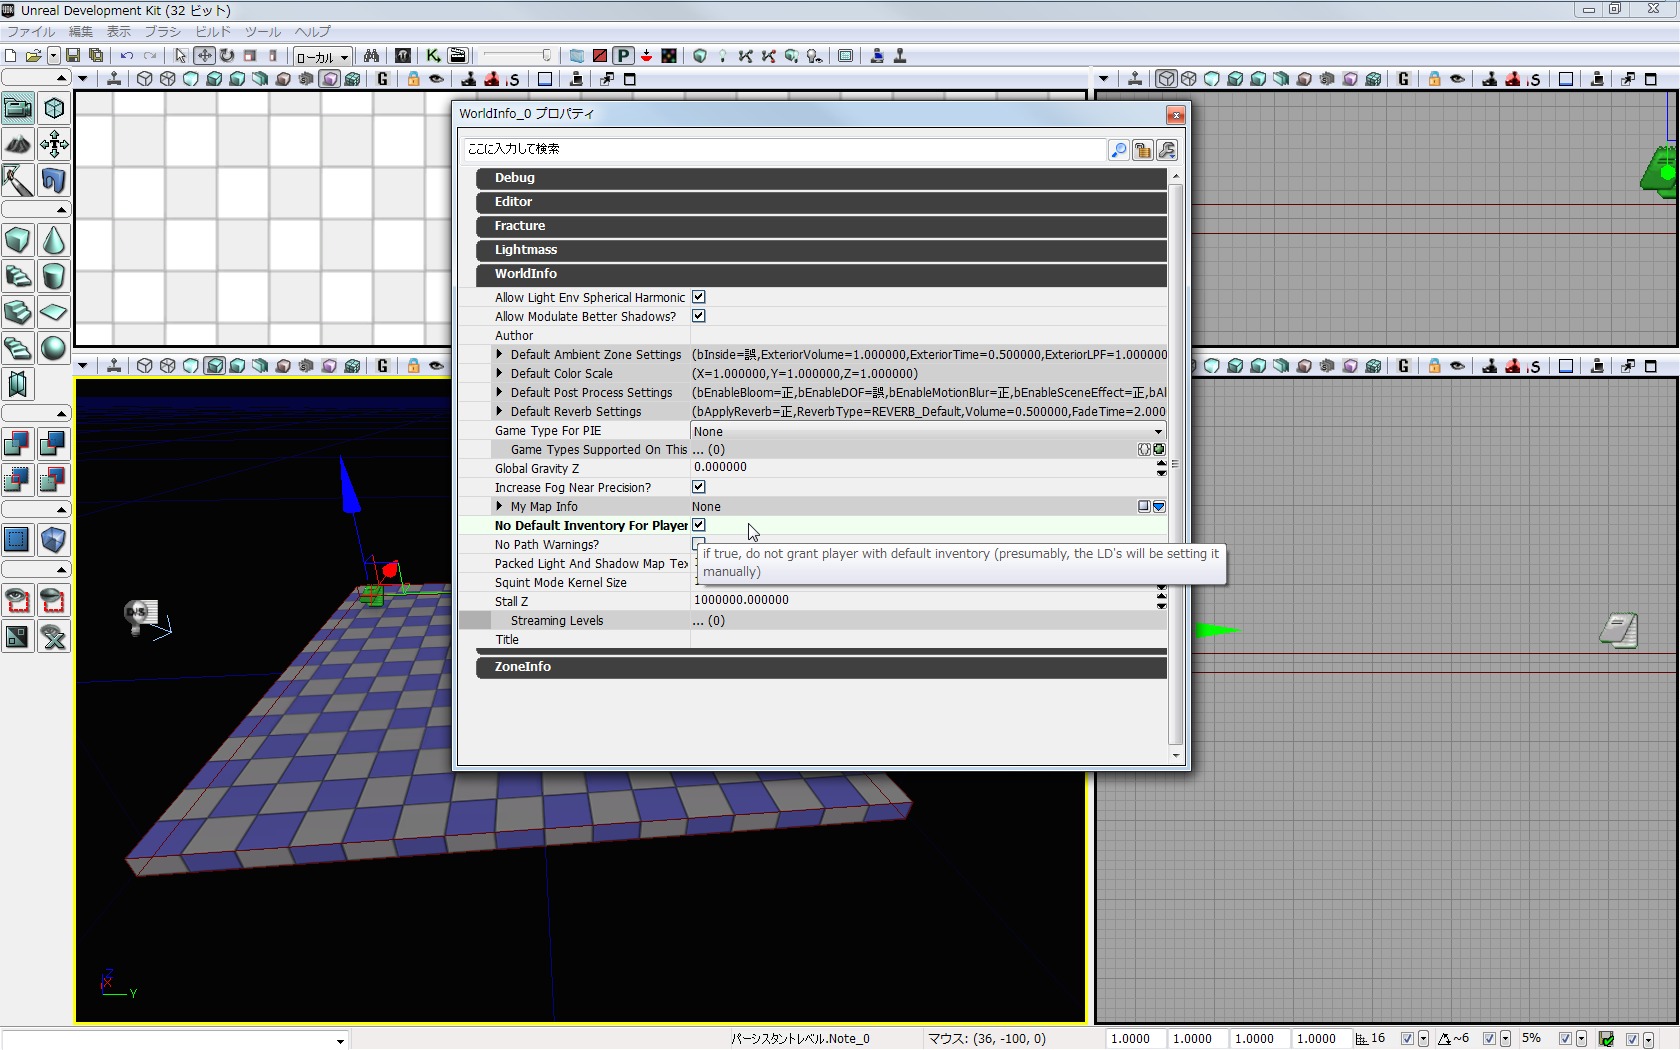Uncheck No Default Inventory For Player
This screenshot has width=1680, height=1050.
(x=699, y=525)
